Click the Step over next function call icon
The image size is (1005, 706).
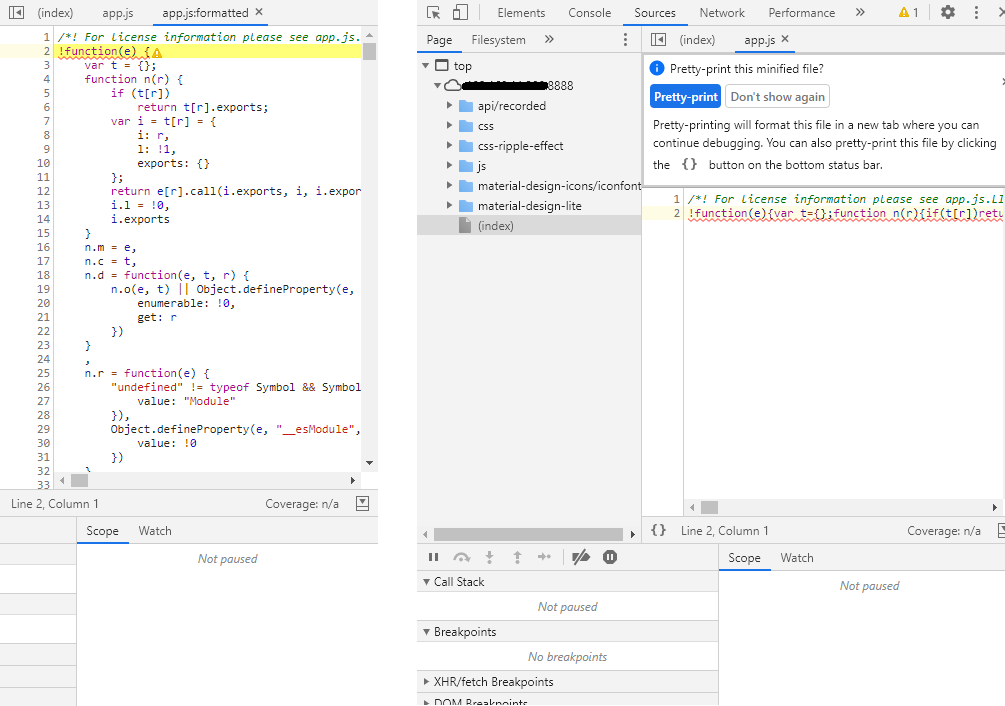[461, 557]
